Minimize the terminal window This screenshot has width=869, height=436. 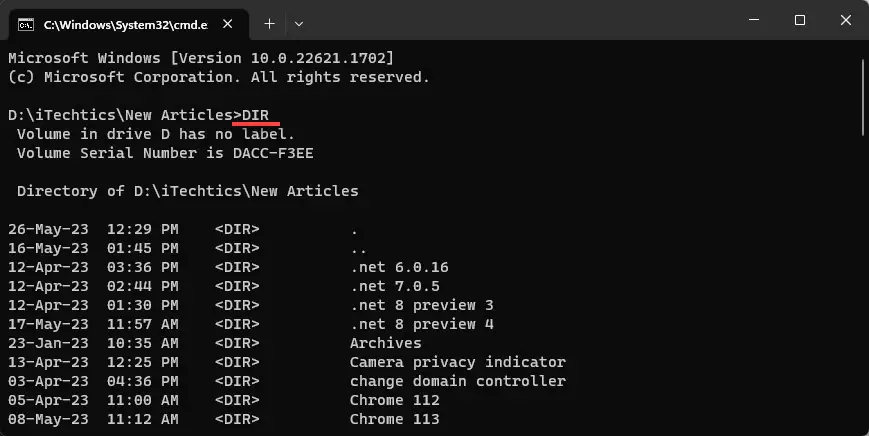pyautogui.click(x=754, y=20)
